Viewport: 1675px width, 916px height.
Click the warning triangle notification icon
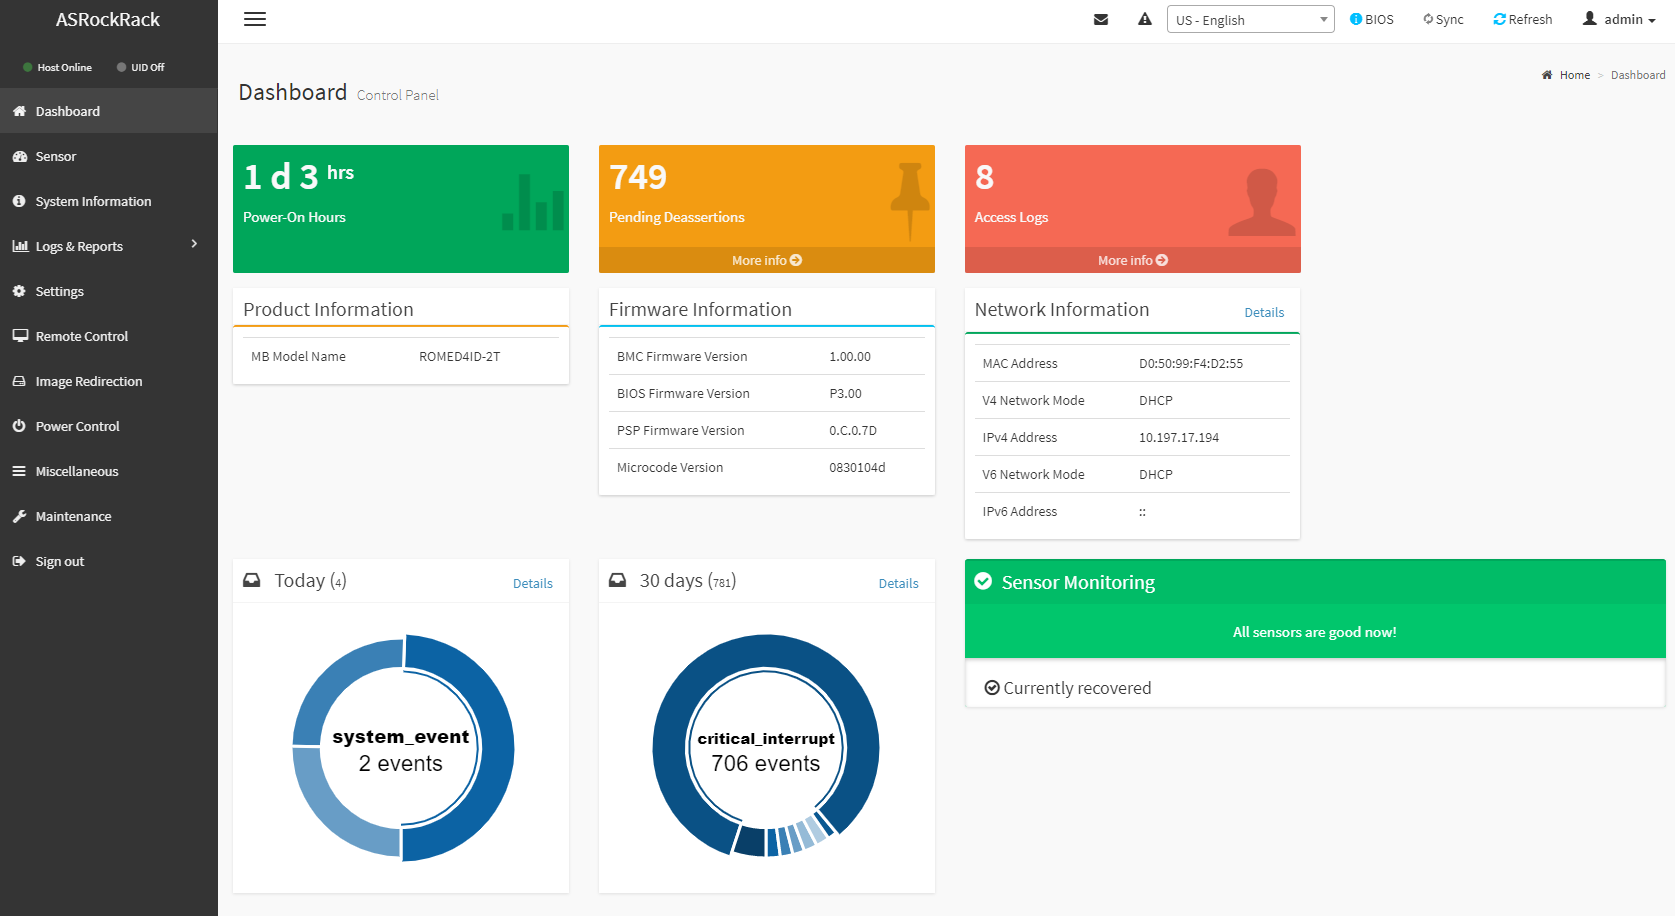coord(1145,19)
